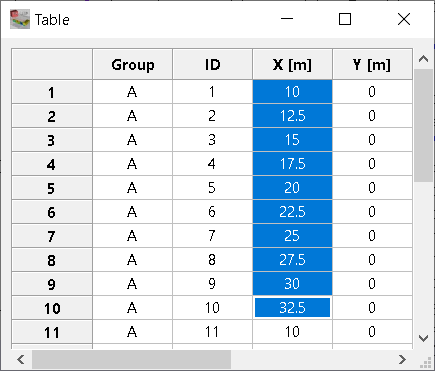
Task: Click X cell with value 30
Action: point(292,284)
